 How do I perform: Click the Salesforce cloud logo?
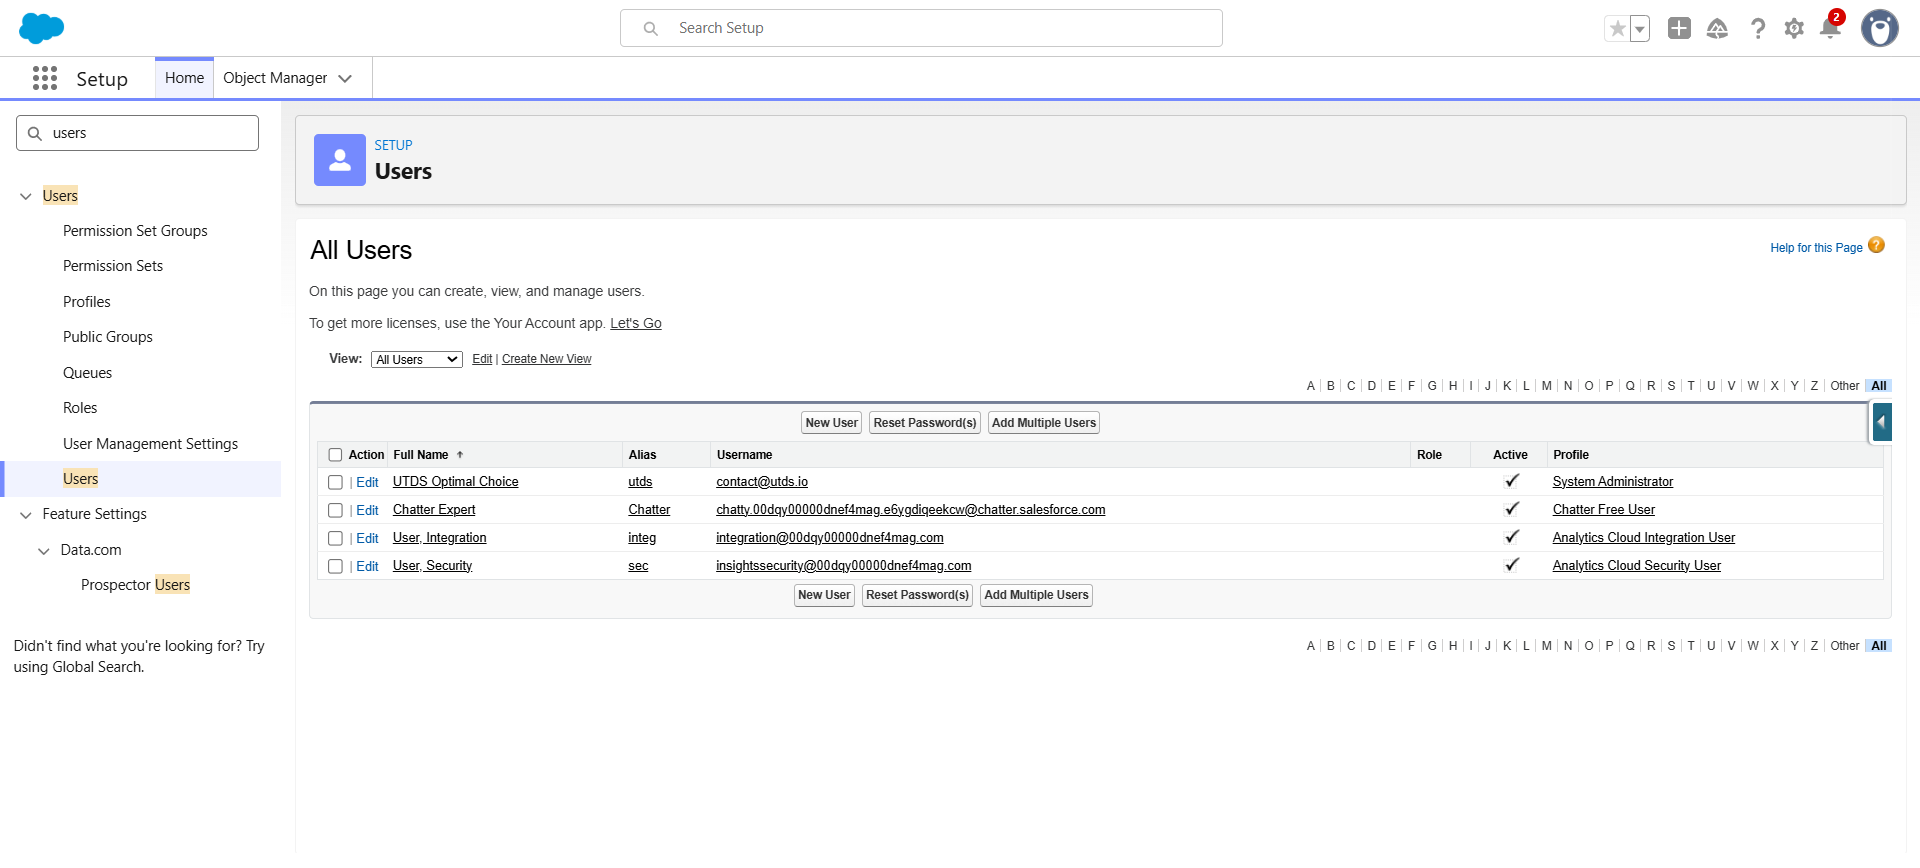click(41, 28)
